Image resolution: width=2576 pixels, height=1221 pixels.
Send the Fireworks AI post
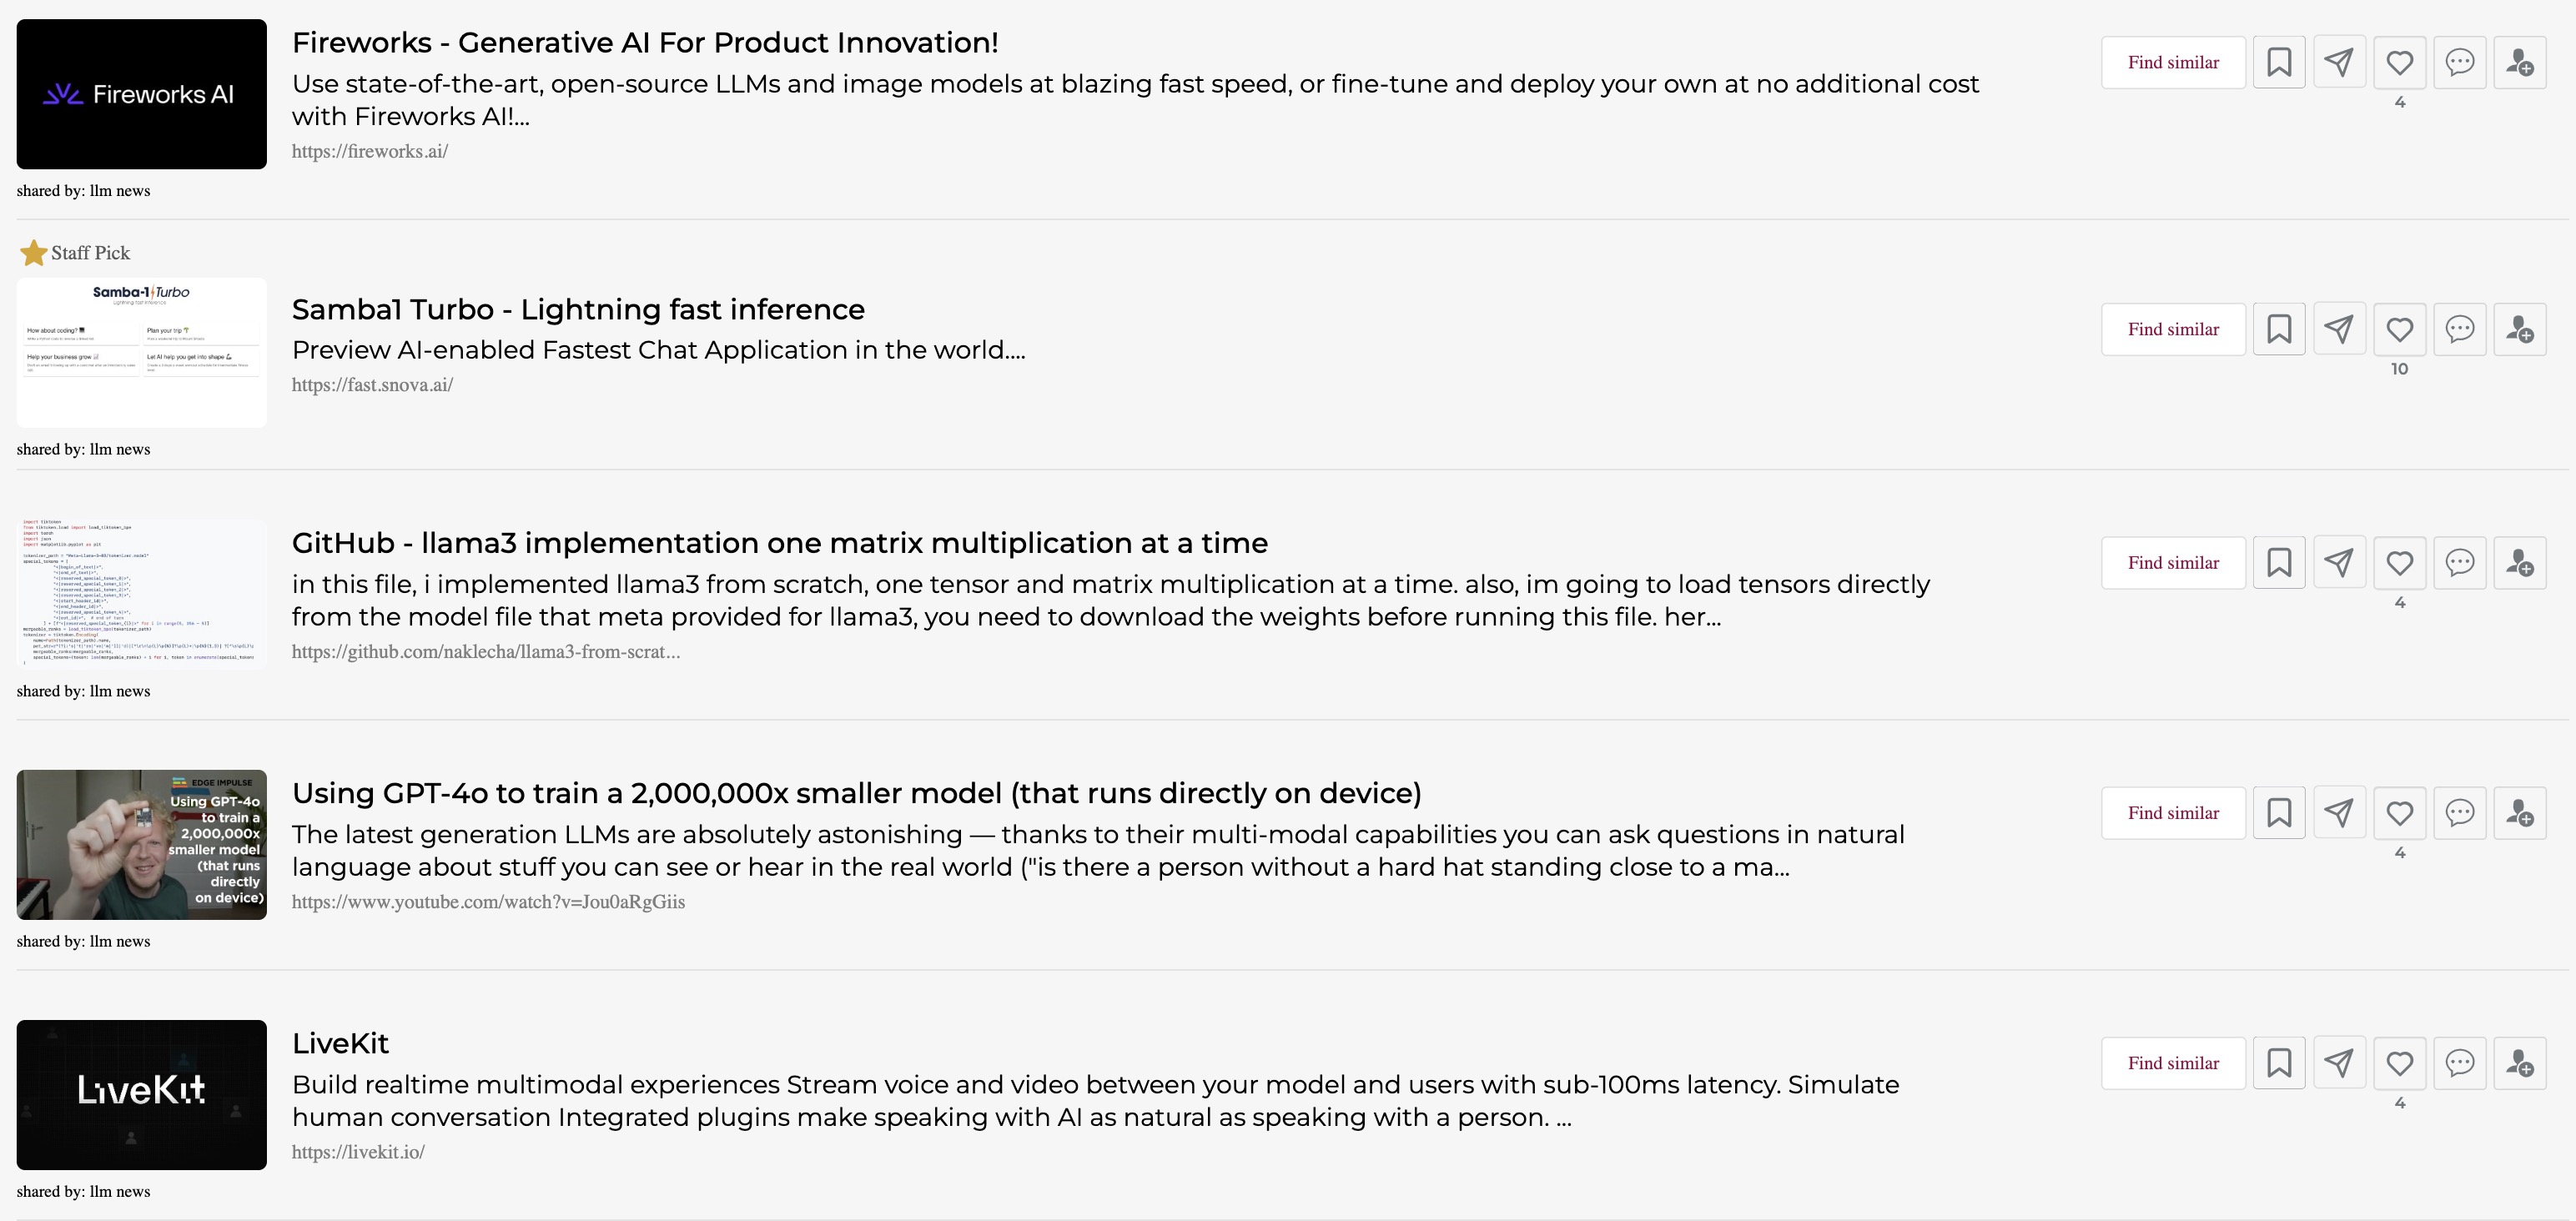tap(2339, 62)
